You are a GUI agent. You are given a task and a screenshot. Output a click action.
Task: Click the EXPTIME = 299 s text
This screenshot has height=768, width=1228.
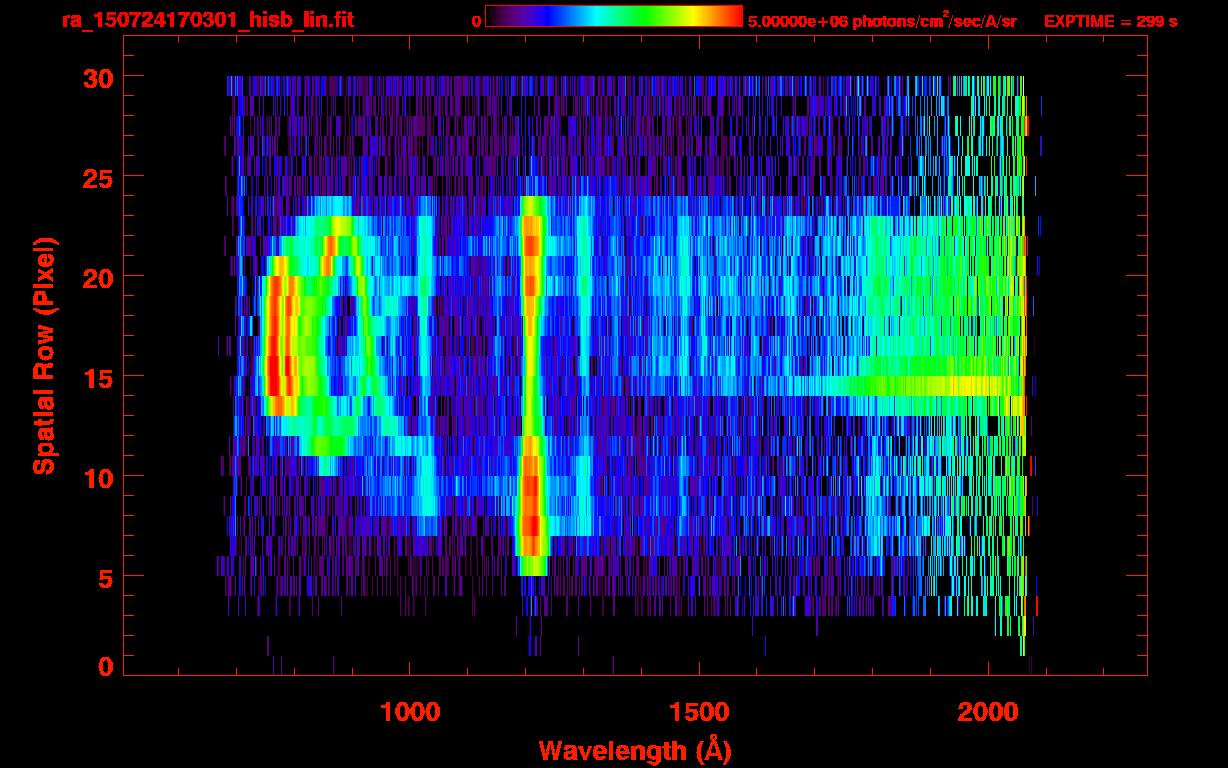[1110, 21]
